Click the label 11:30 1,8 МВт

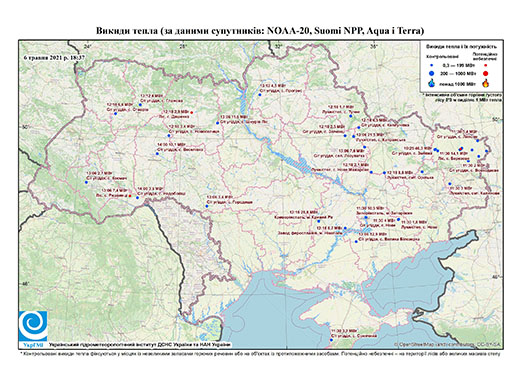414,222
